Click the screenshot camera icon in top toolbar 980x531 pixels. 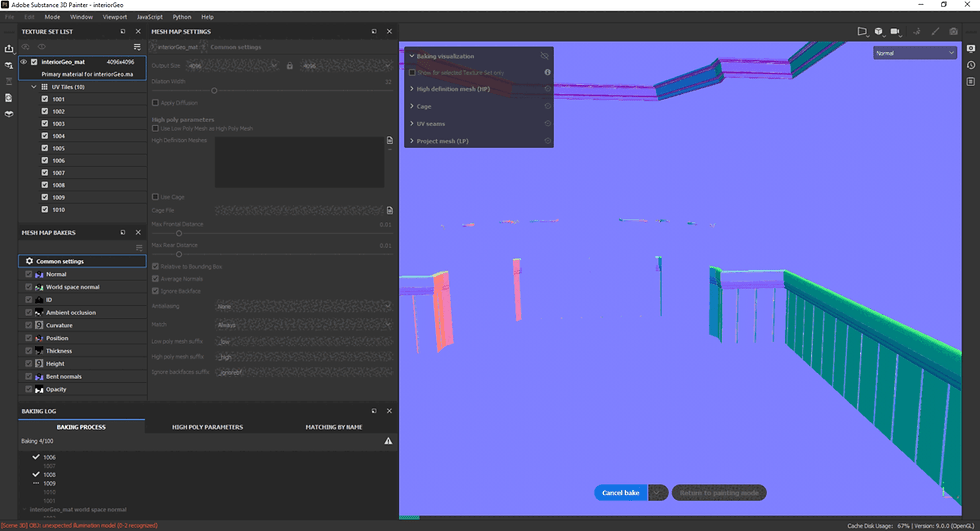[953, 31]
